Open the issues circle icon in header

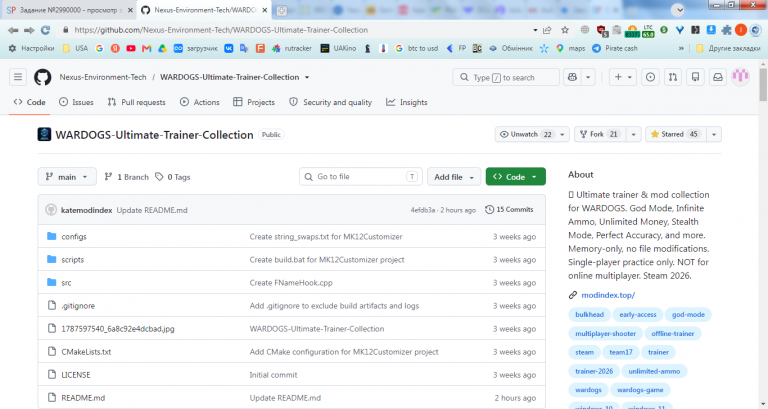coord(650,77)
